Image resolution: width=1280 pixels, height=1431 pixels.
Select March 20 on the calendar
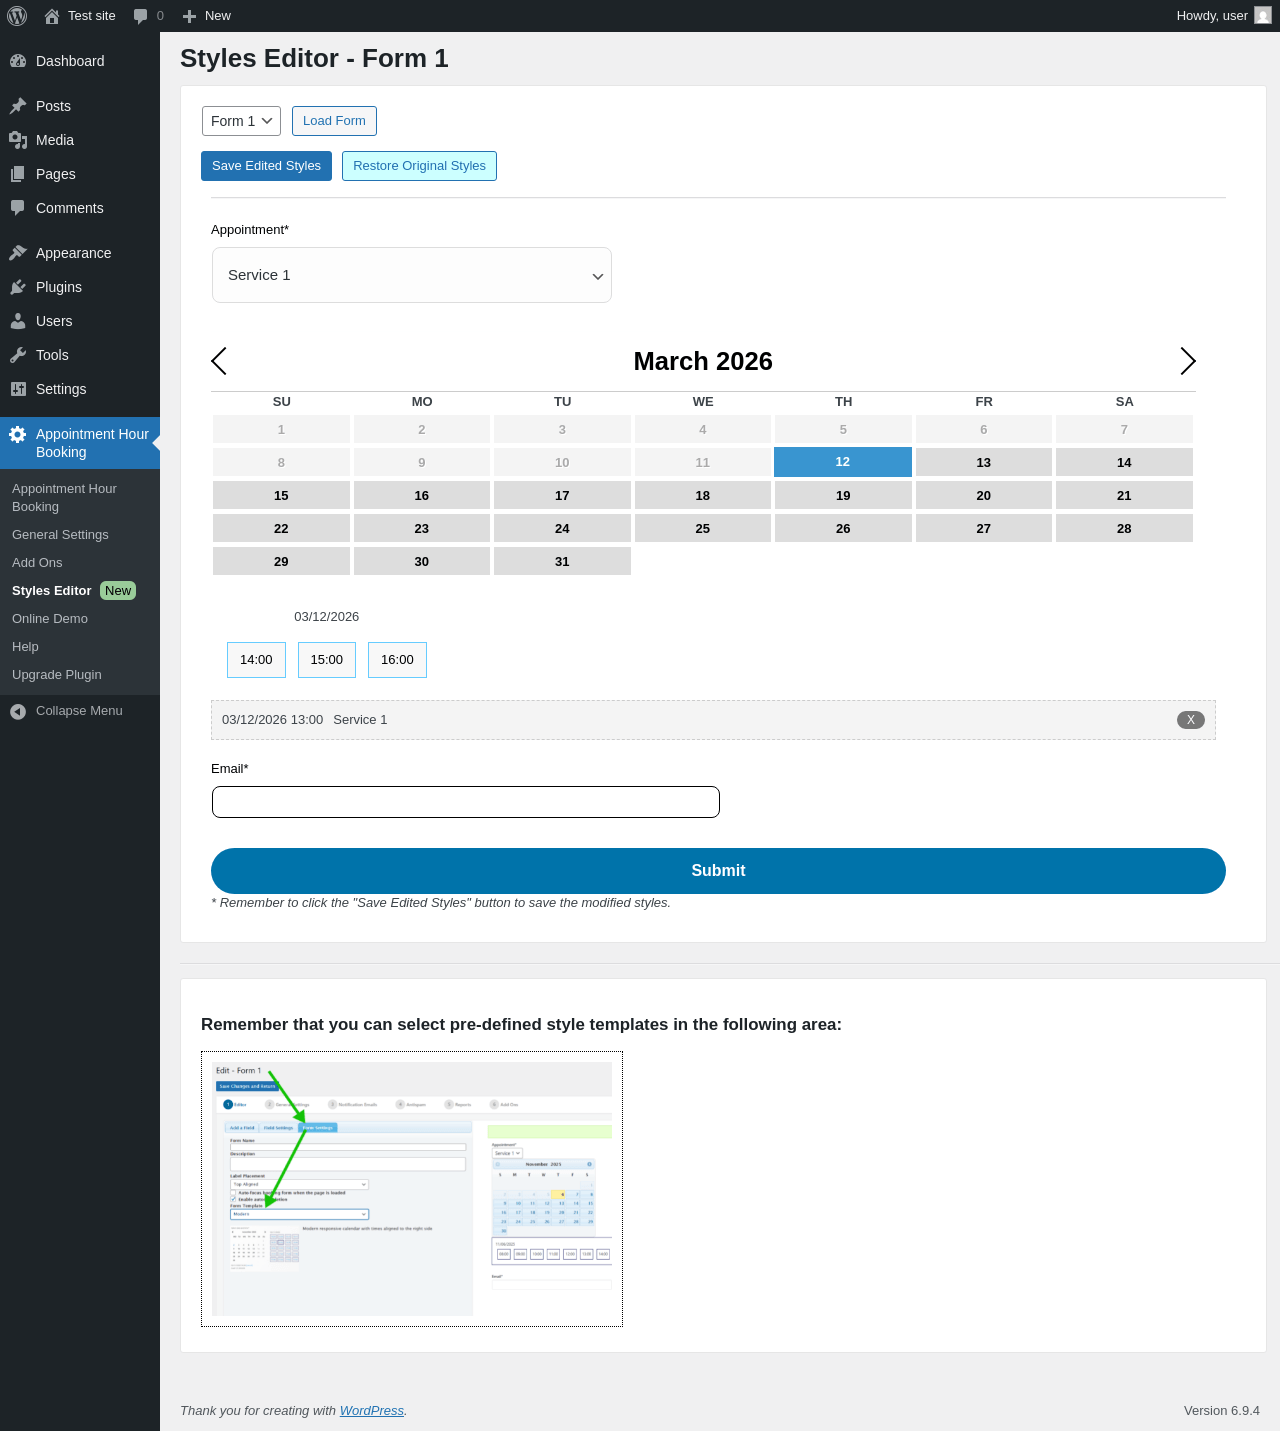pyautogui.click(x=984, y=495)
